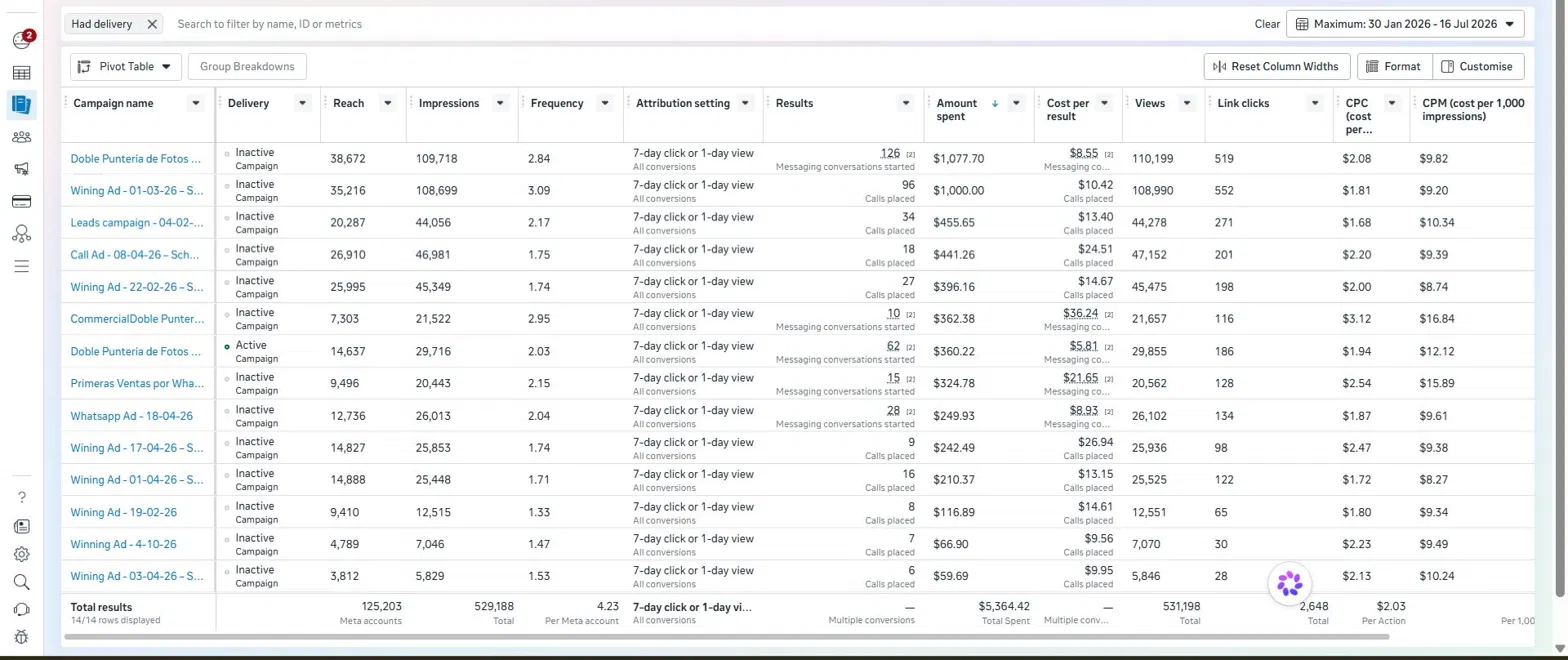This screenshot has height=660, width=1568.
Task: Expand the Attribution setting column menu arrow
Action: tap(745, 103)
